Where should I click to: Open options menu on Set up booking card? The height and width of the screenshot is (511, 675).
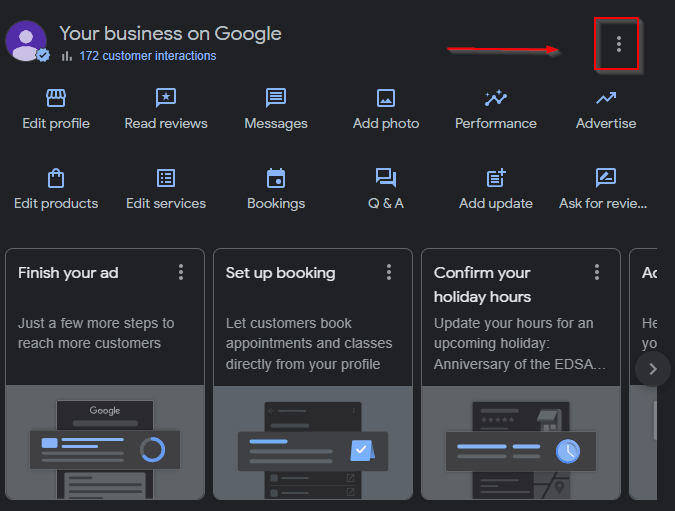coord(389,272)
